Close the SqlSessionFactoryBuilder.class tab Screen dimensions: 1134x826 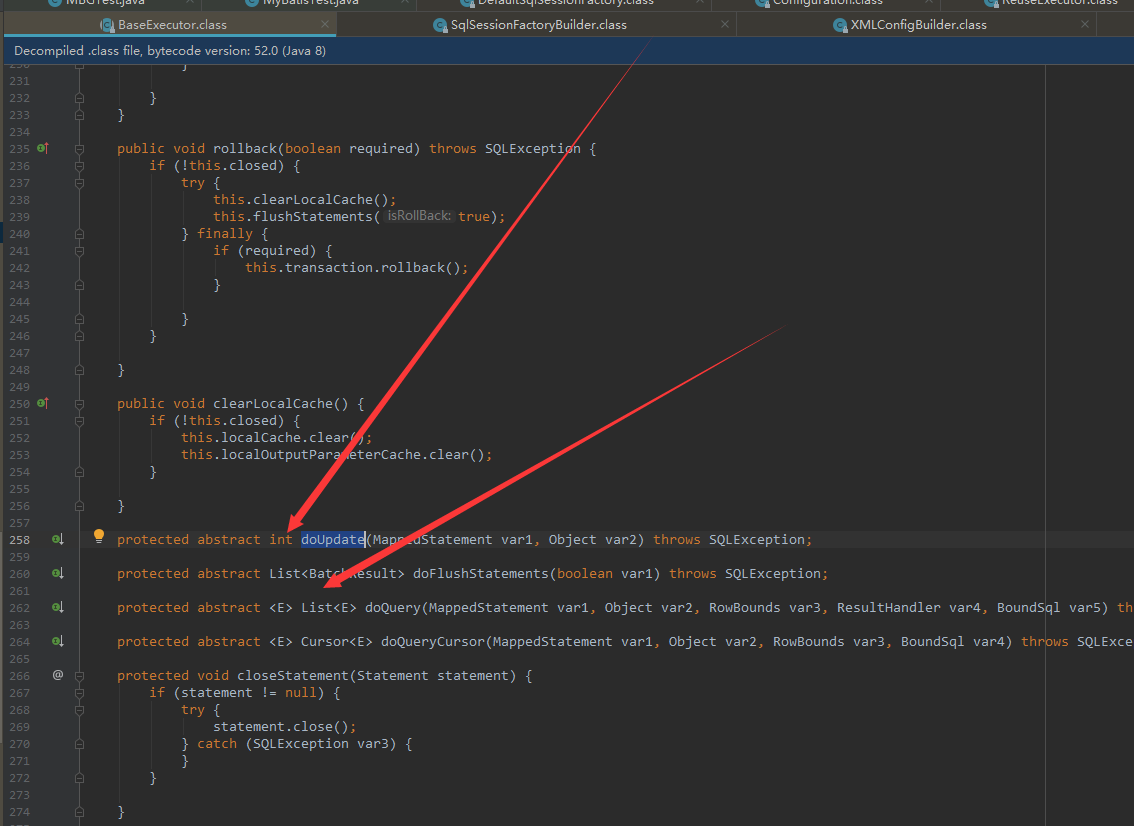pos(725,25)
